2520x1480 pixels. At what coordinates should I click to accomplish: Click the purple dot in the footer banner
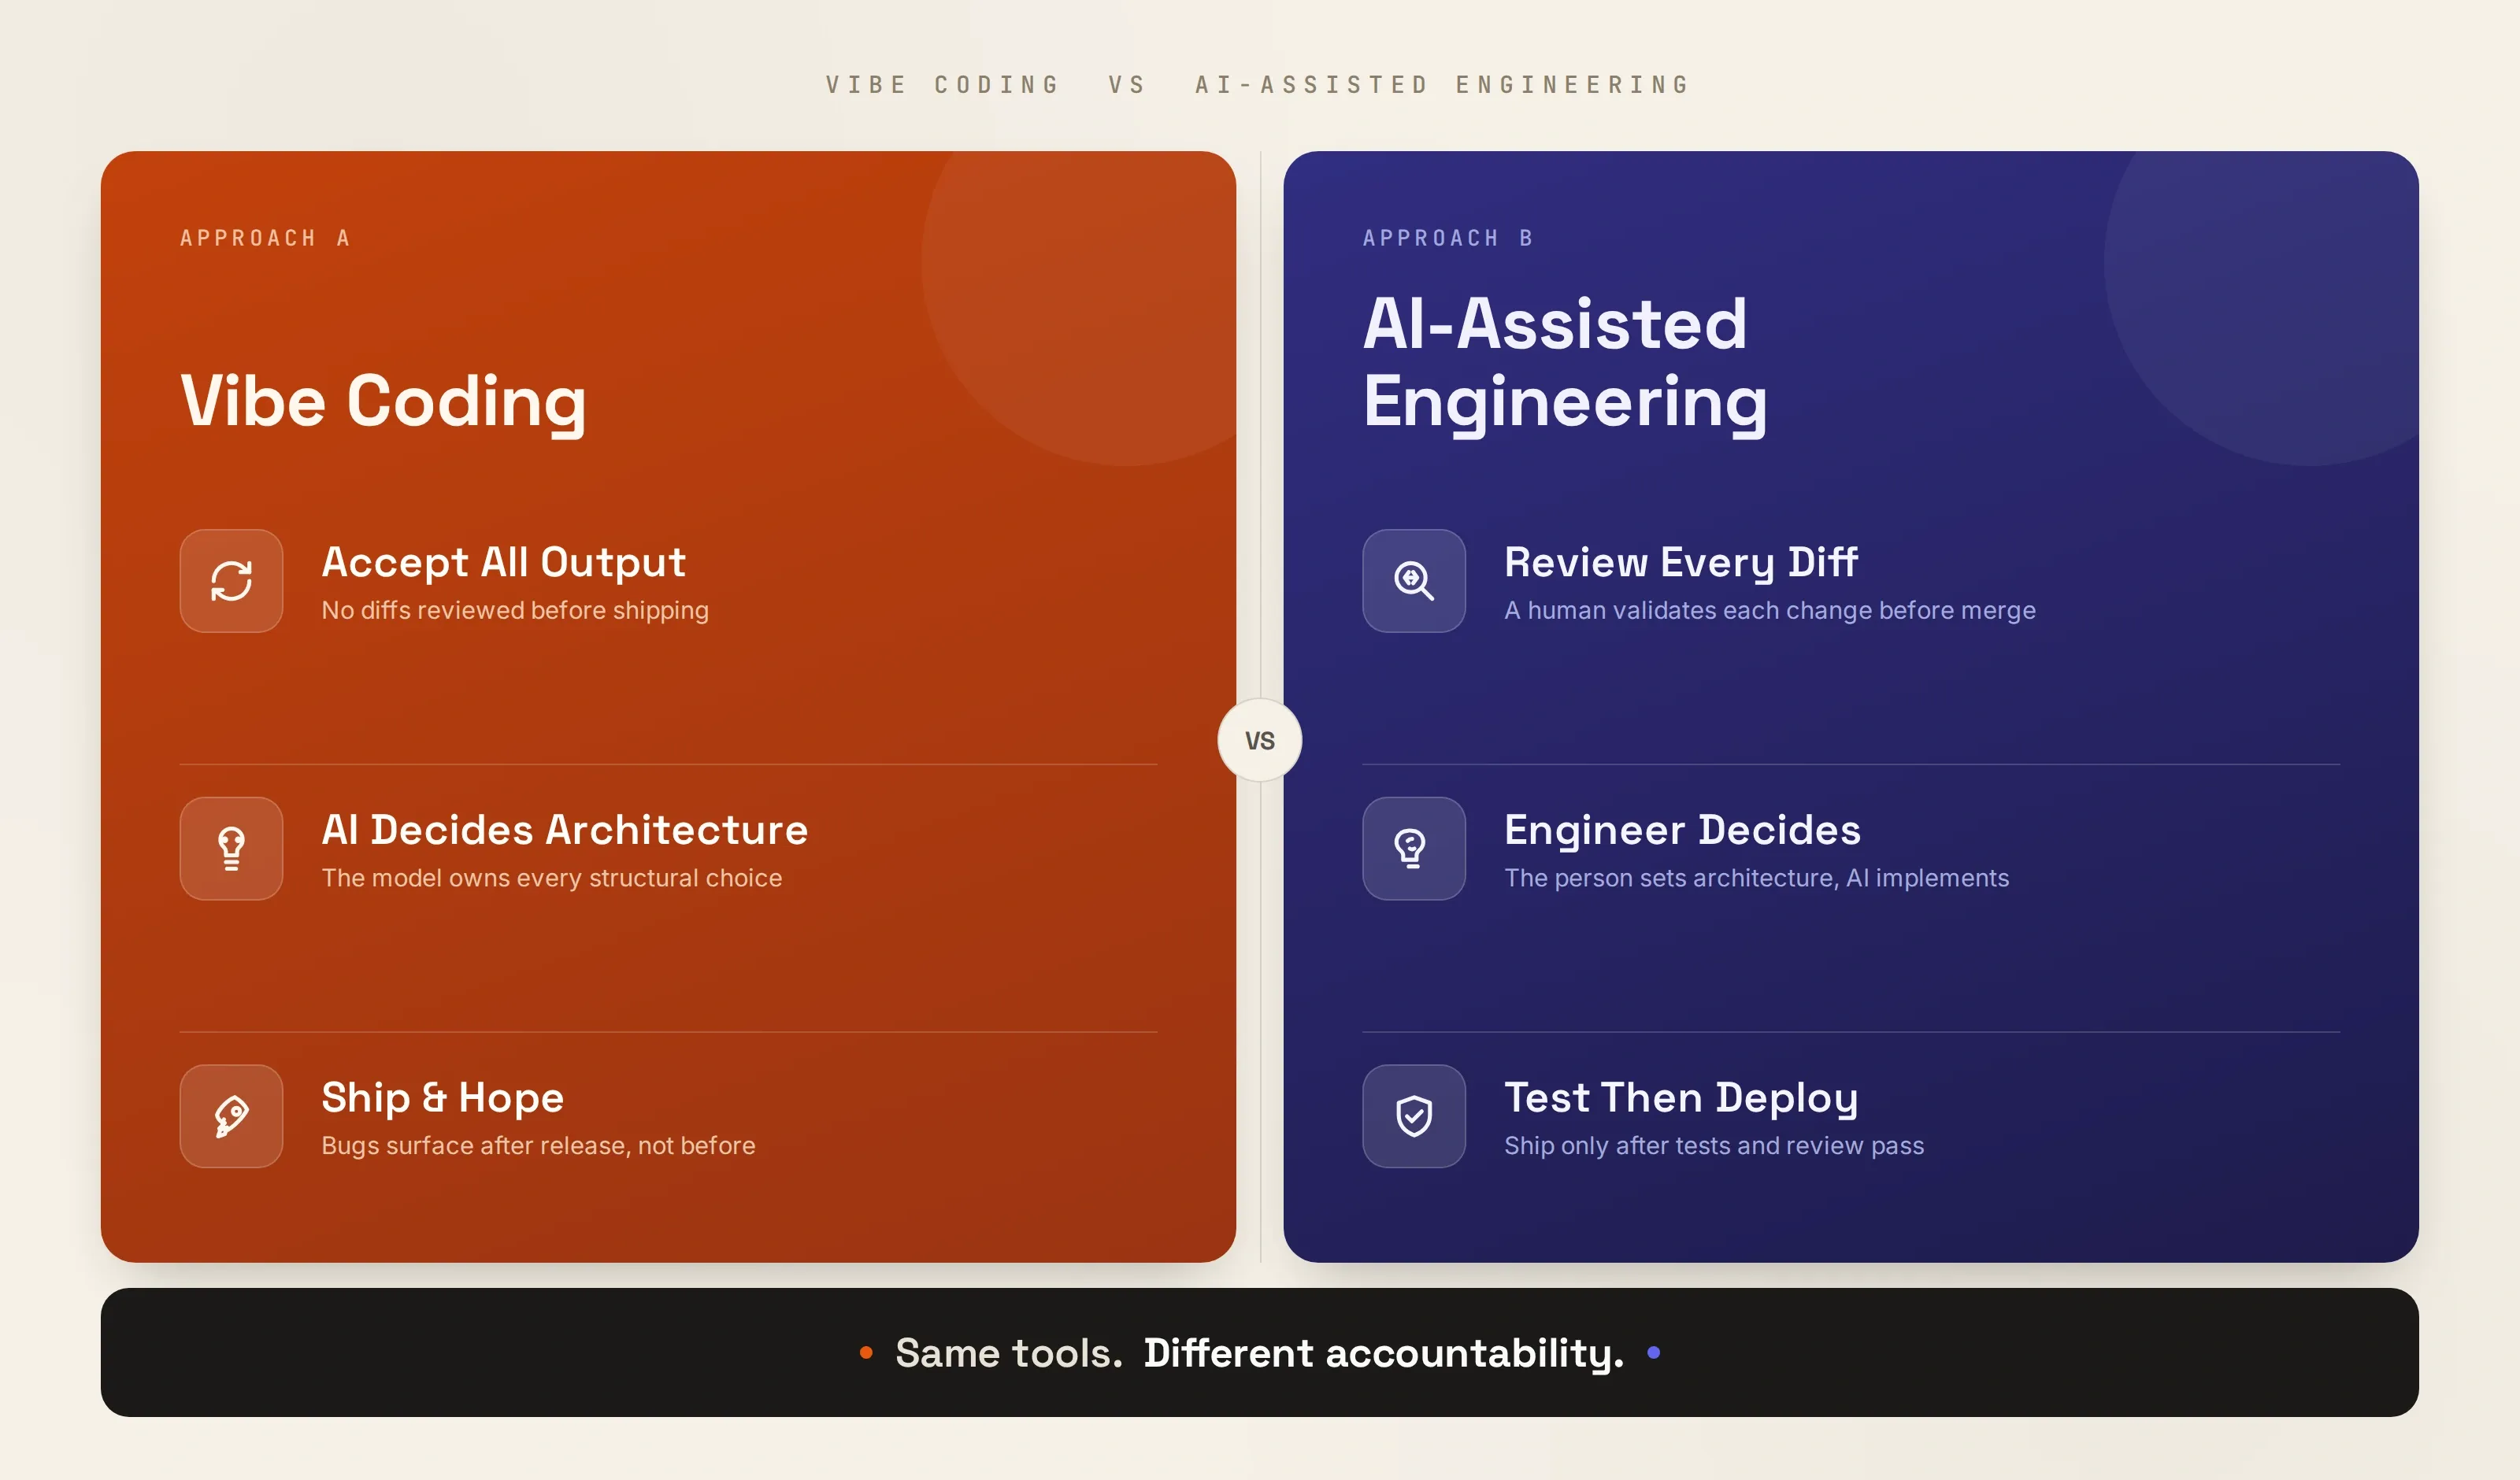(x=1654, y=1353)
